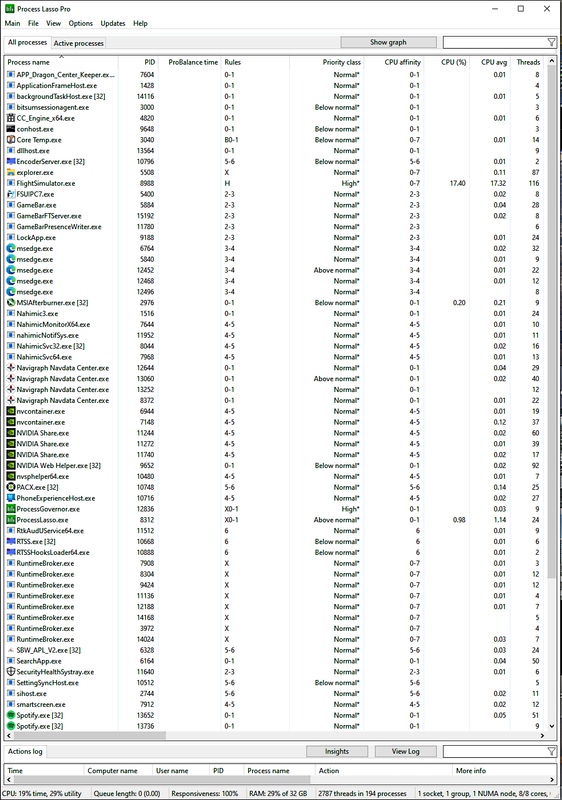
Task: Switch to the Active processes tab
Action: pyautogui.click(x=79, y=43)
